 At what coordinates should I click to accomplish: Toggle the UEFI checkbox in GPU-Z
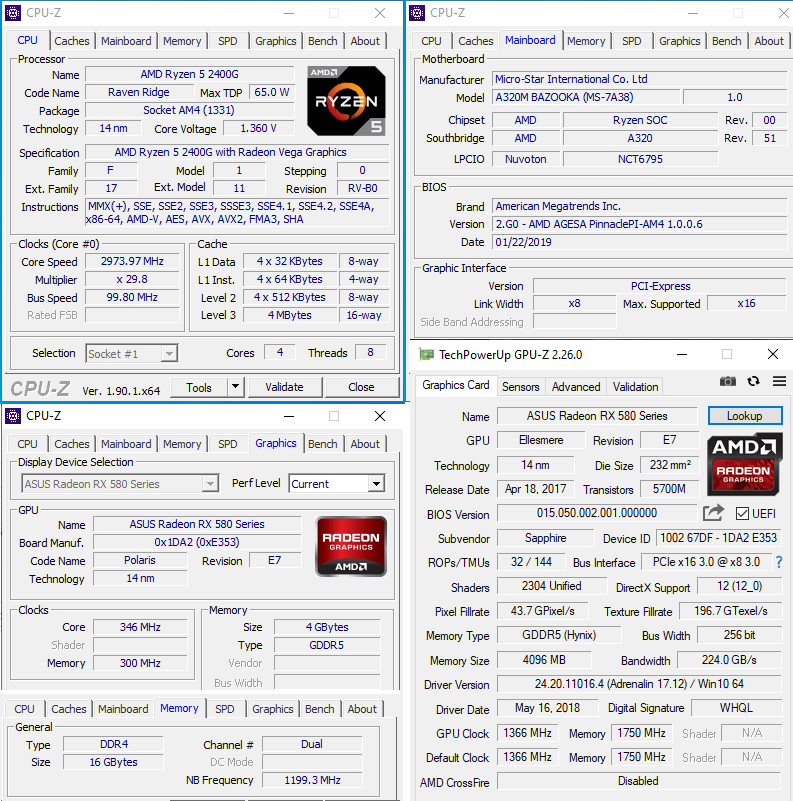(x=742, y=513)
